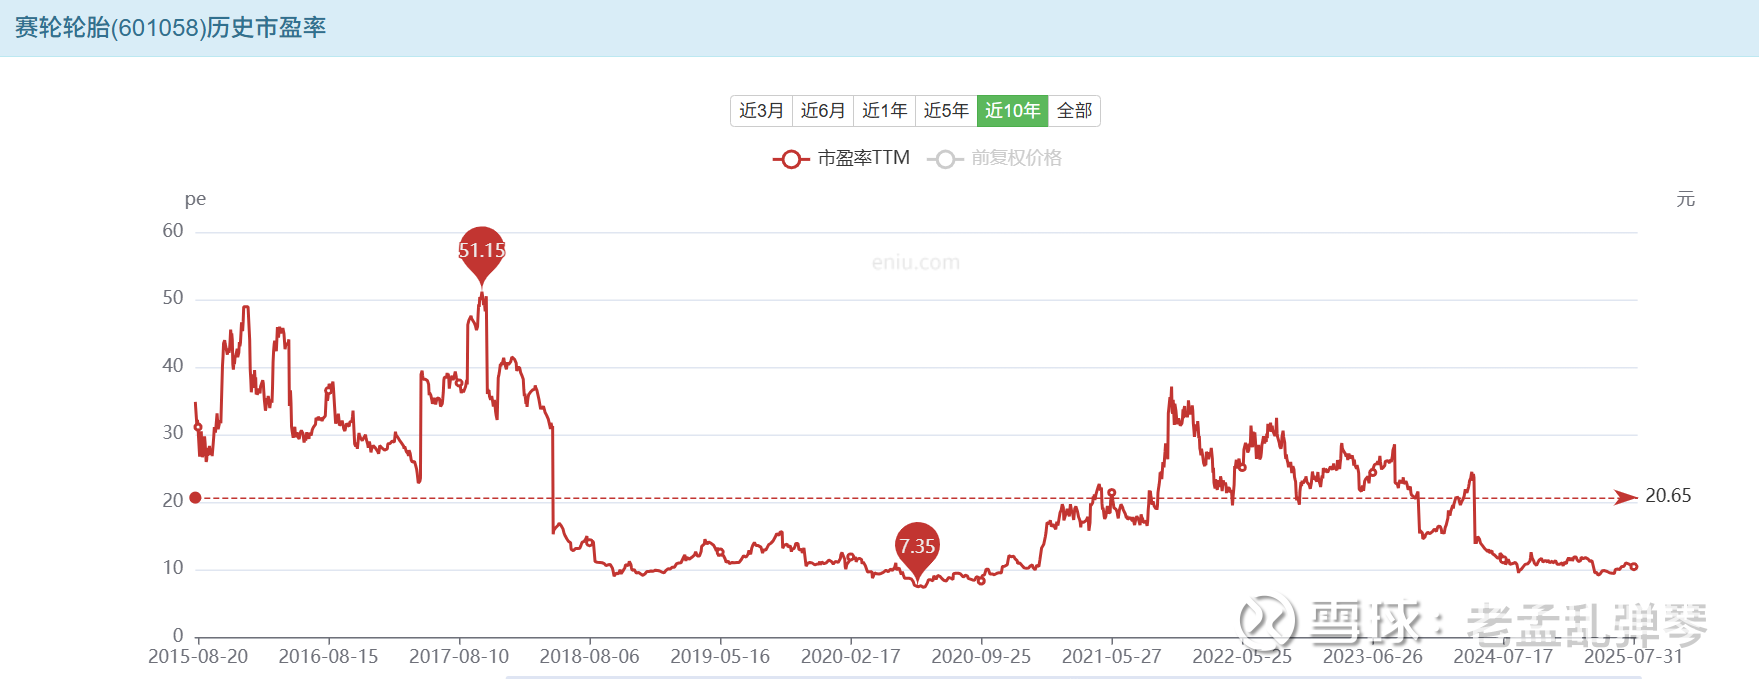Click the 2021-05-27 date axis label
Screen dimensions: 1759x679
pos(1111,657)
